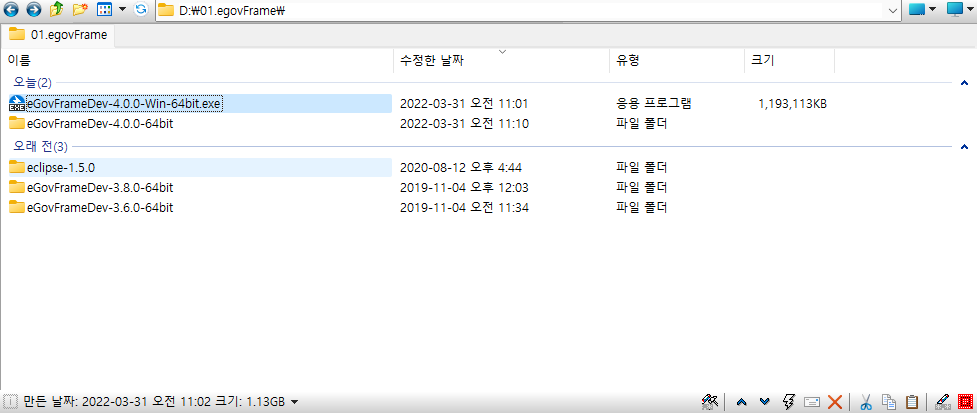977x413 pixels.
Task: Sort by the 이름 column header
Action: [19, 60]
